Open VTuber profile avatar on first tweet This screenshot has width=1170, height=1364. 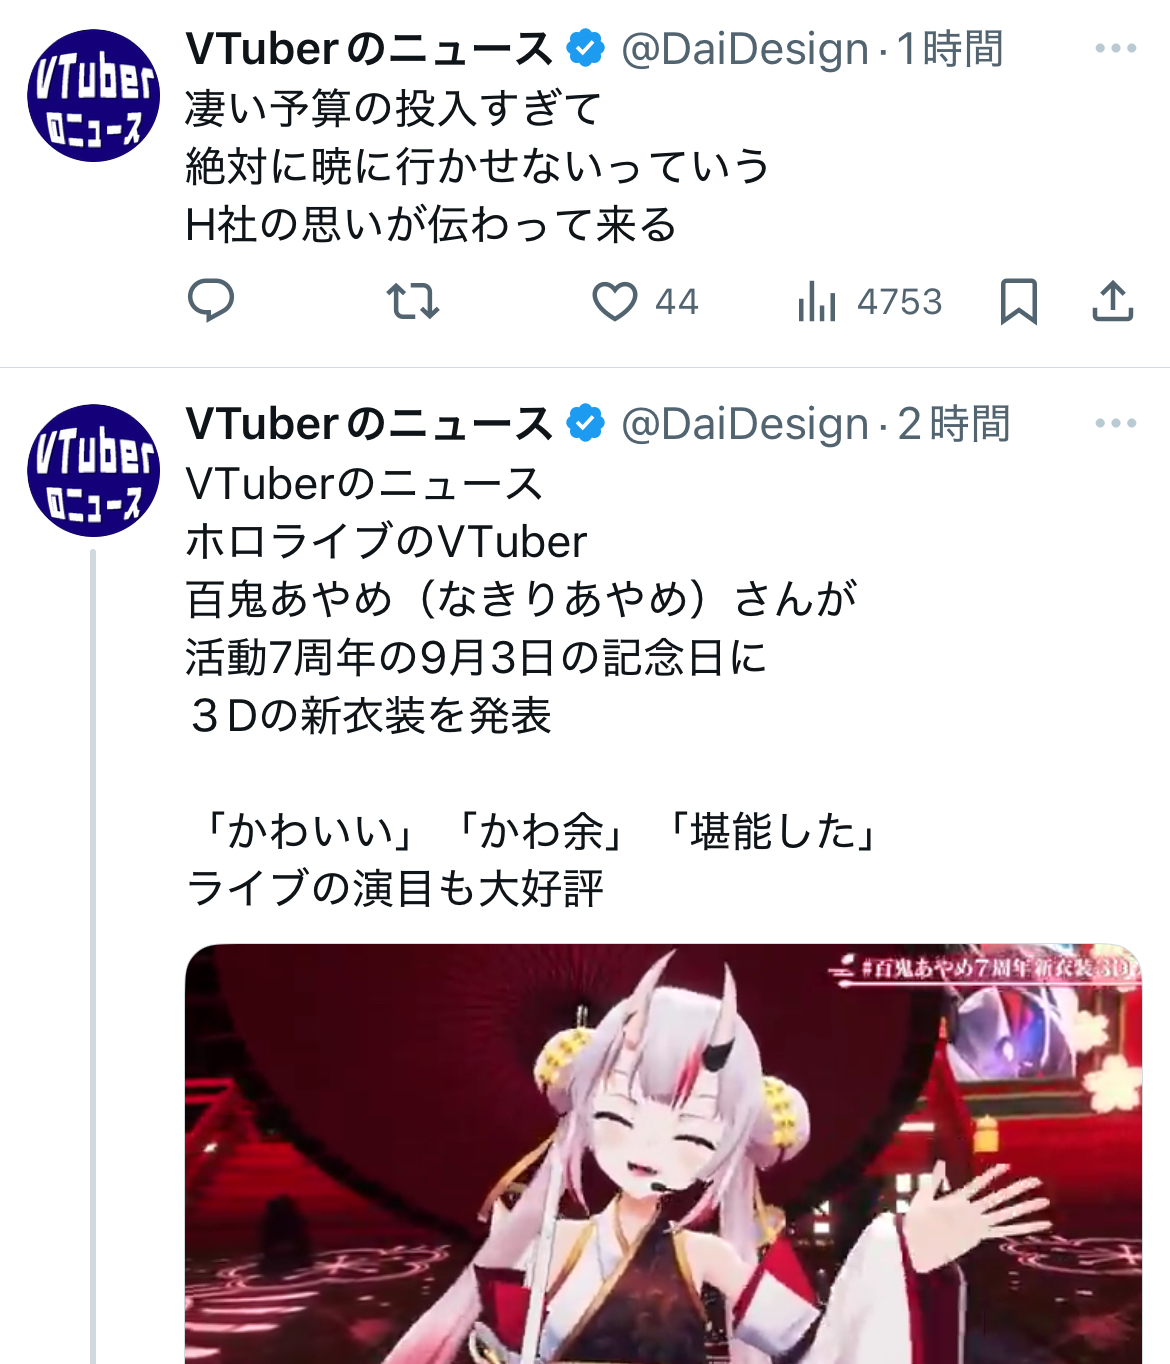pos(93,96)
